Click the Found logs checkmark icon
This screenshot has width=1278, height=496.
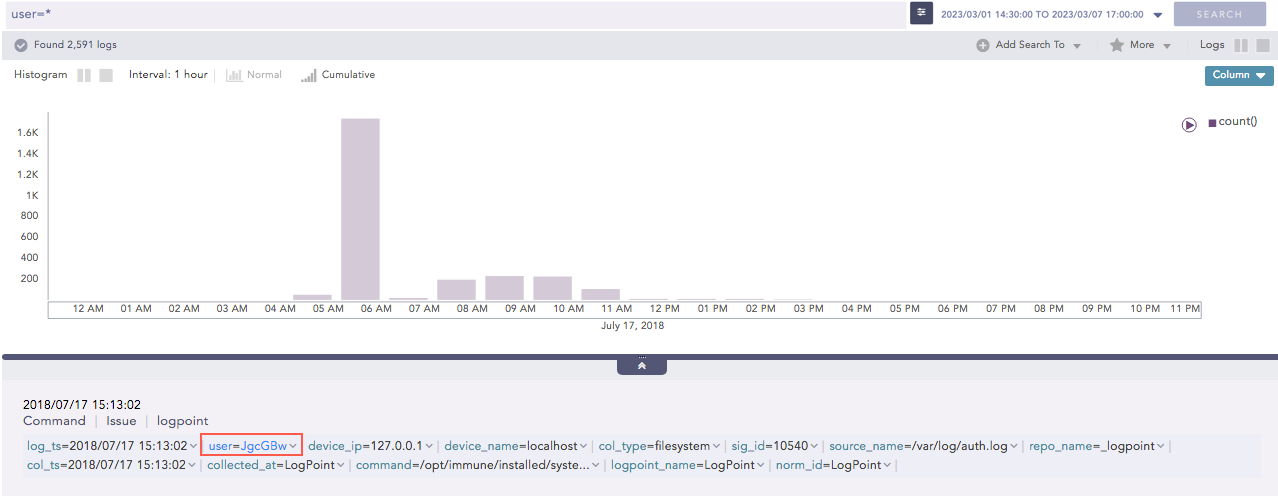(x=20, y=45)
